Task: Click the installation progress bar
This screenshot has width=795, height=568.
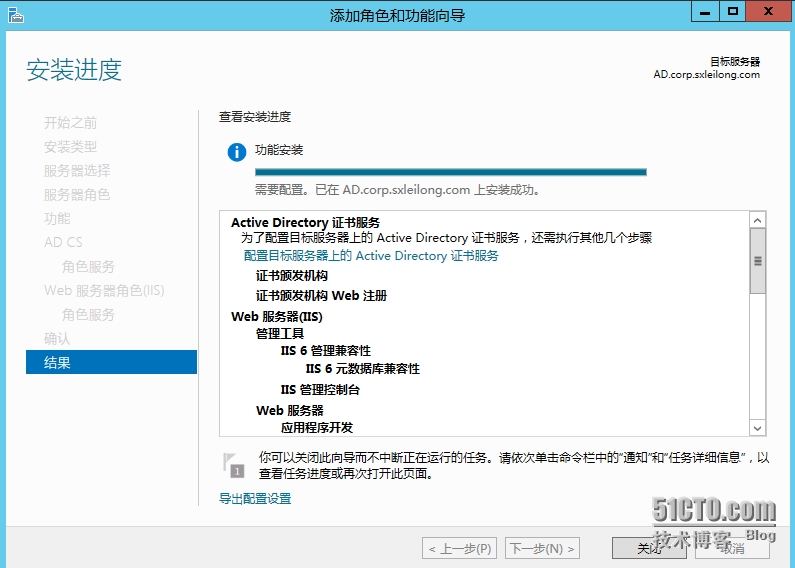Action: 451,172
